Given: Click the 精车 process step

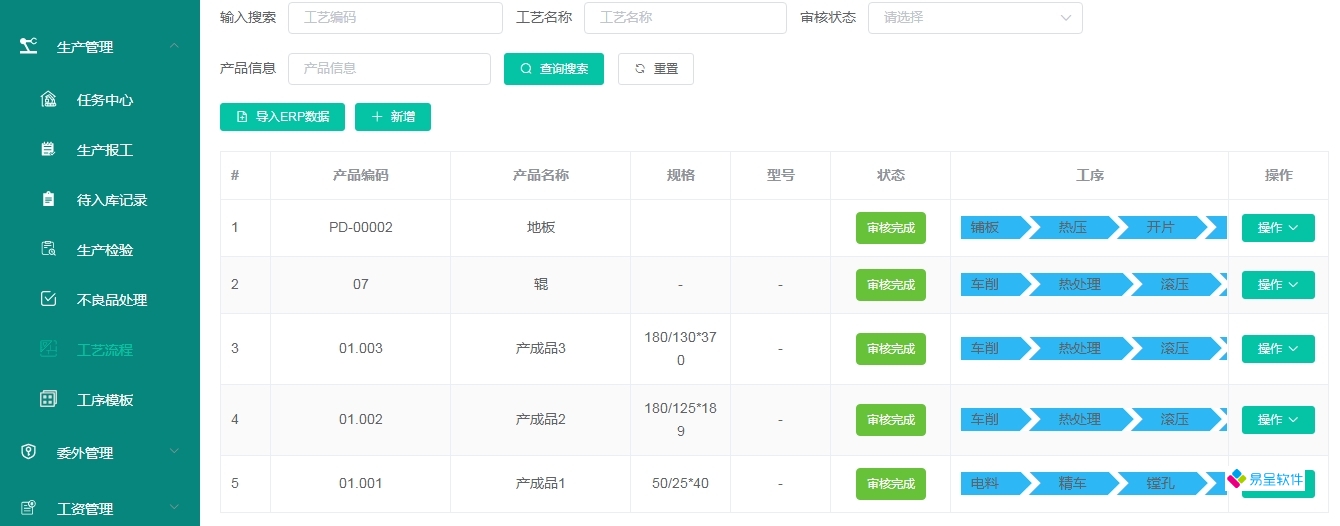Looking at the screenshot, I should click(1073, 484).
